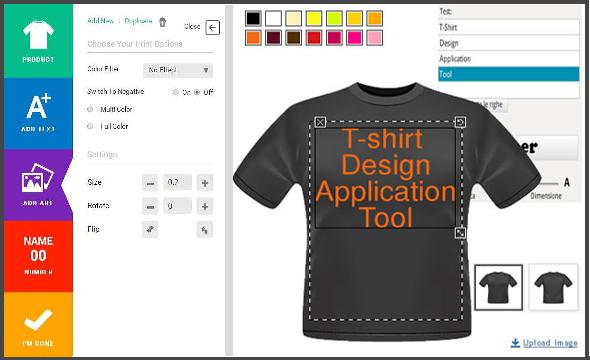Select the Application text line
This screenshot has height=360, width=590.
click(x=509, y=59)
